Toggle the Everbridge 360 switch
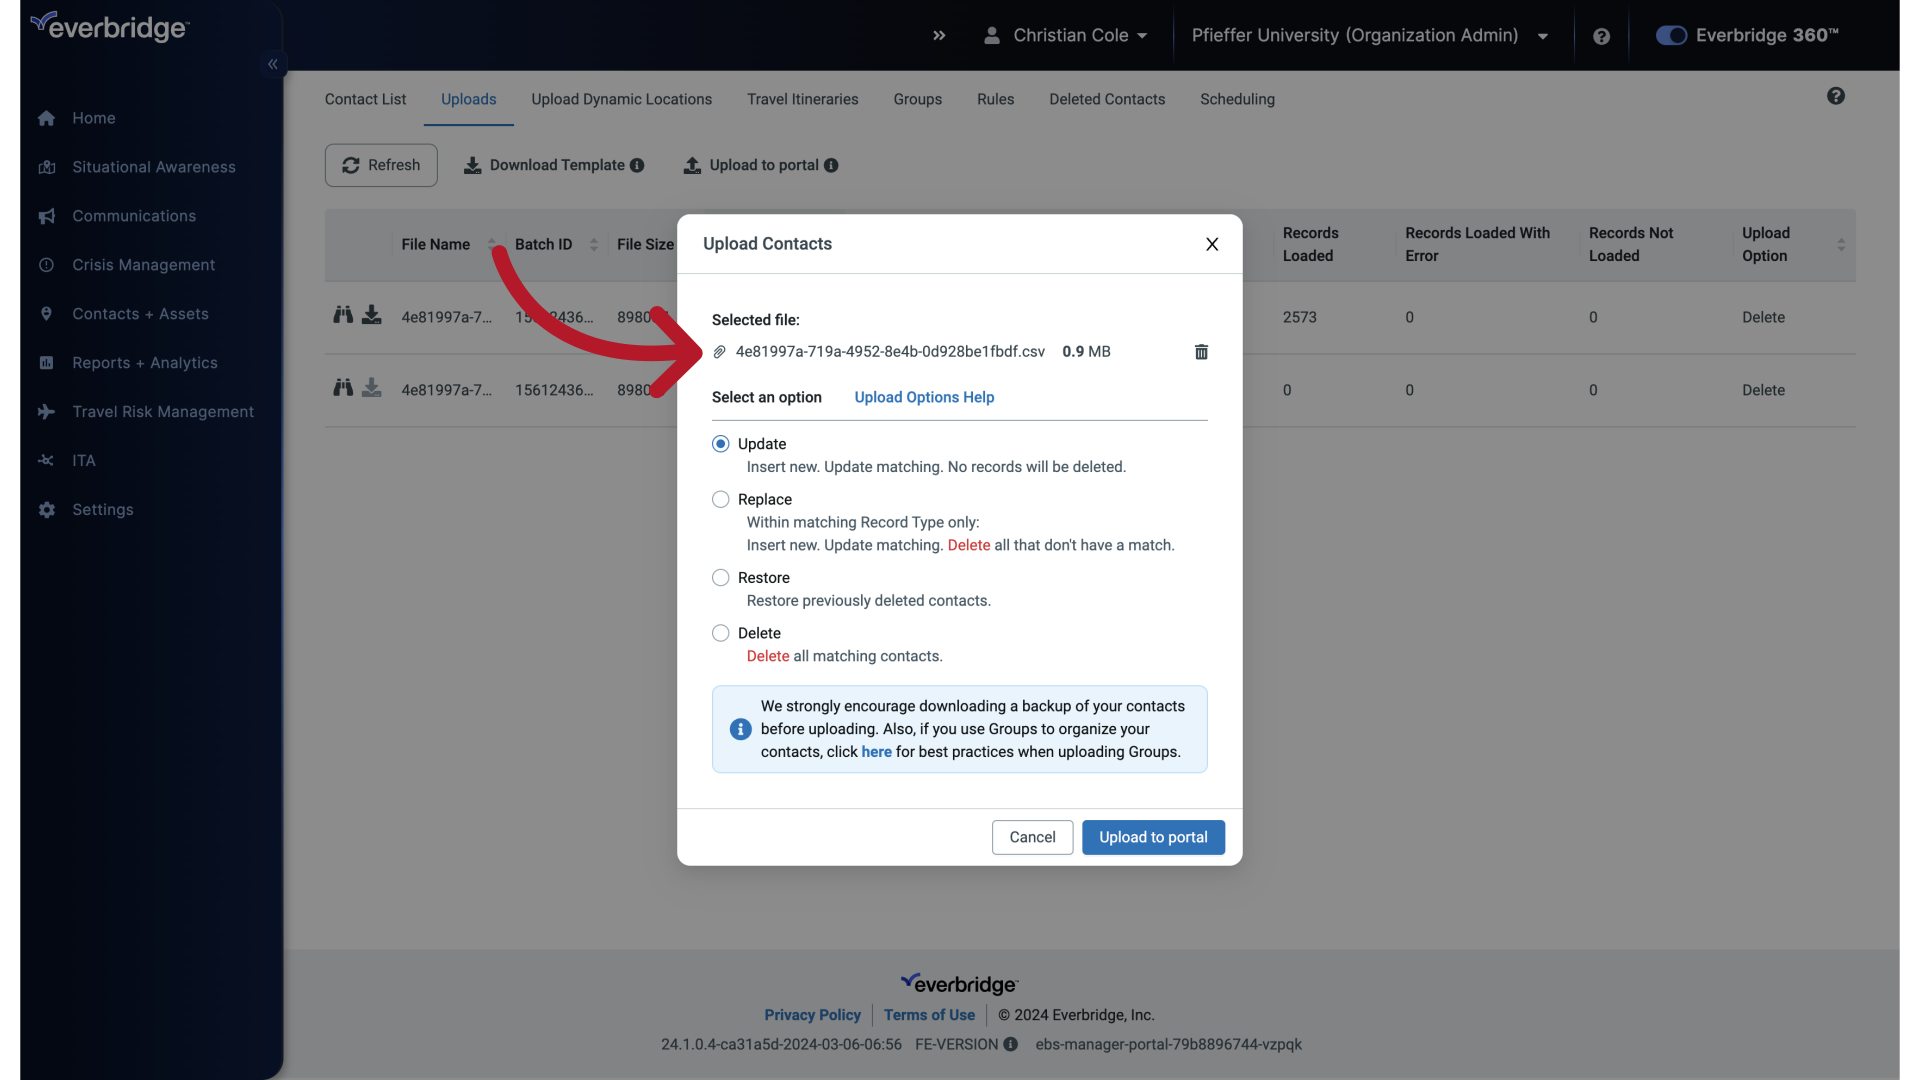This screenshot has width=1920, height=1080. pos(1671,35)
